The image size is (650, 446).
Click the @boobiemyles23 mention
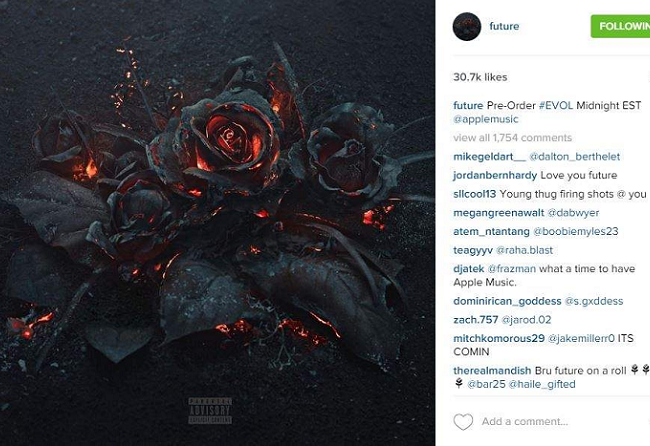[x=575, y=231]
